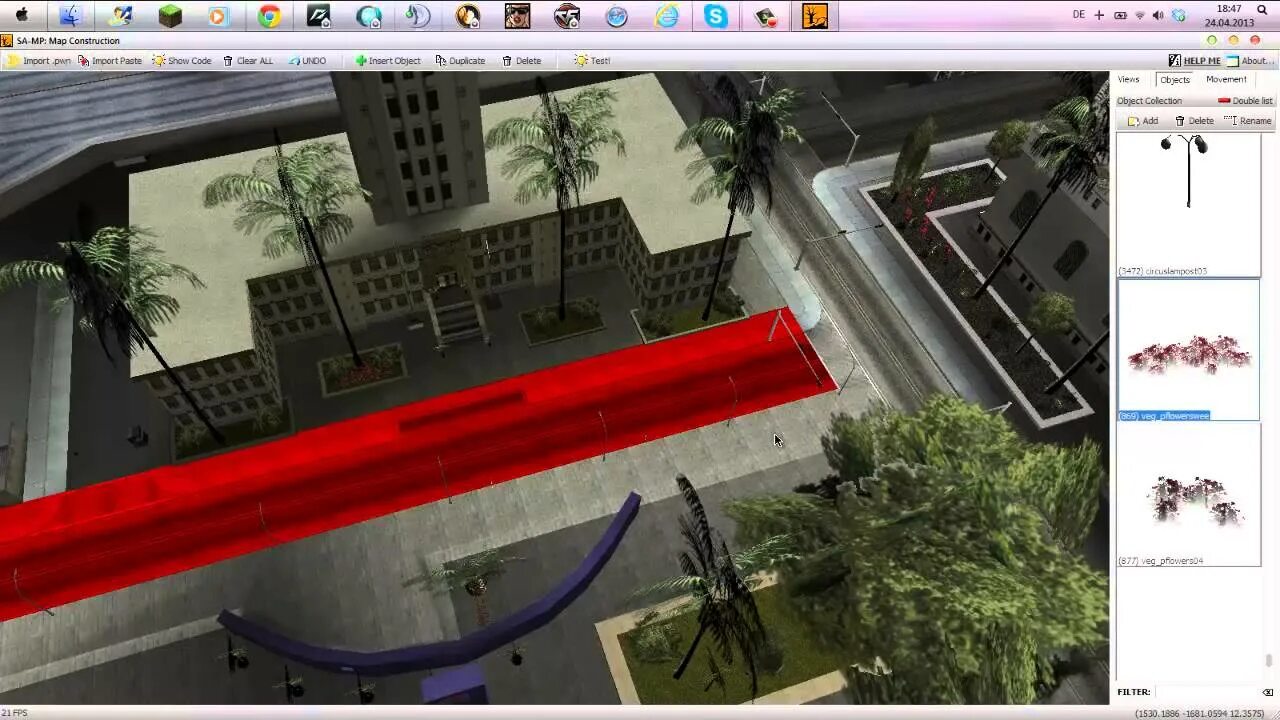Open the Finder icon in top dock
The image size is (1280, 720).
[70, 16]
